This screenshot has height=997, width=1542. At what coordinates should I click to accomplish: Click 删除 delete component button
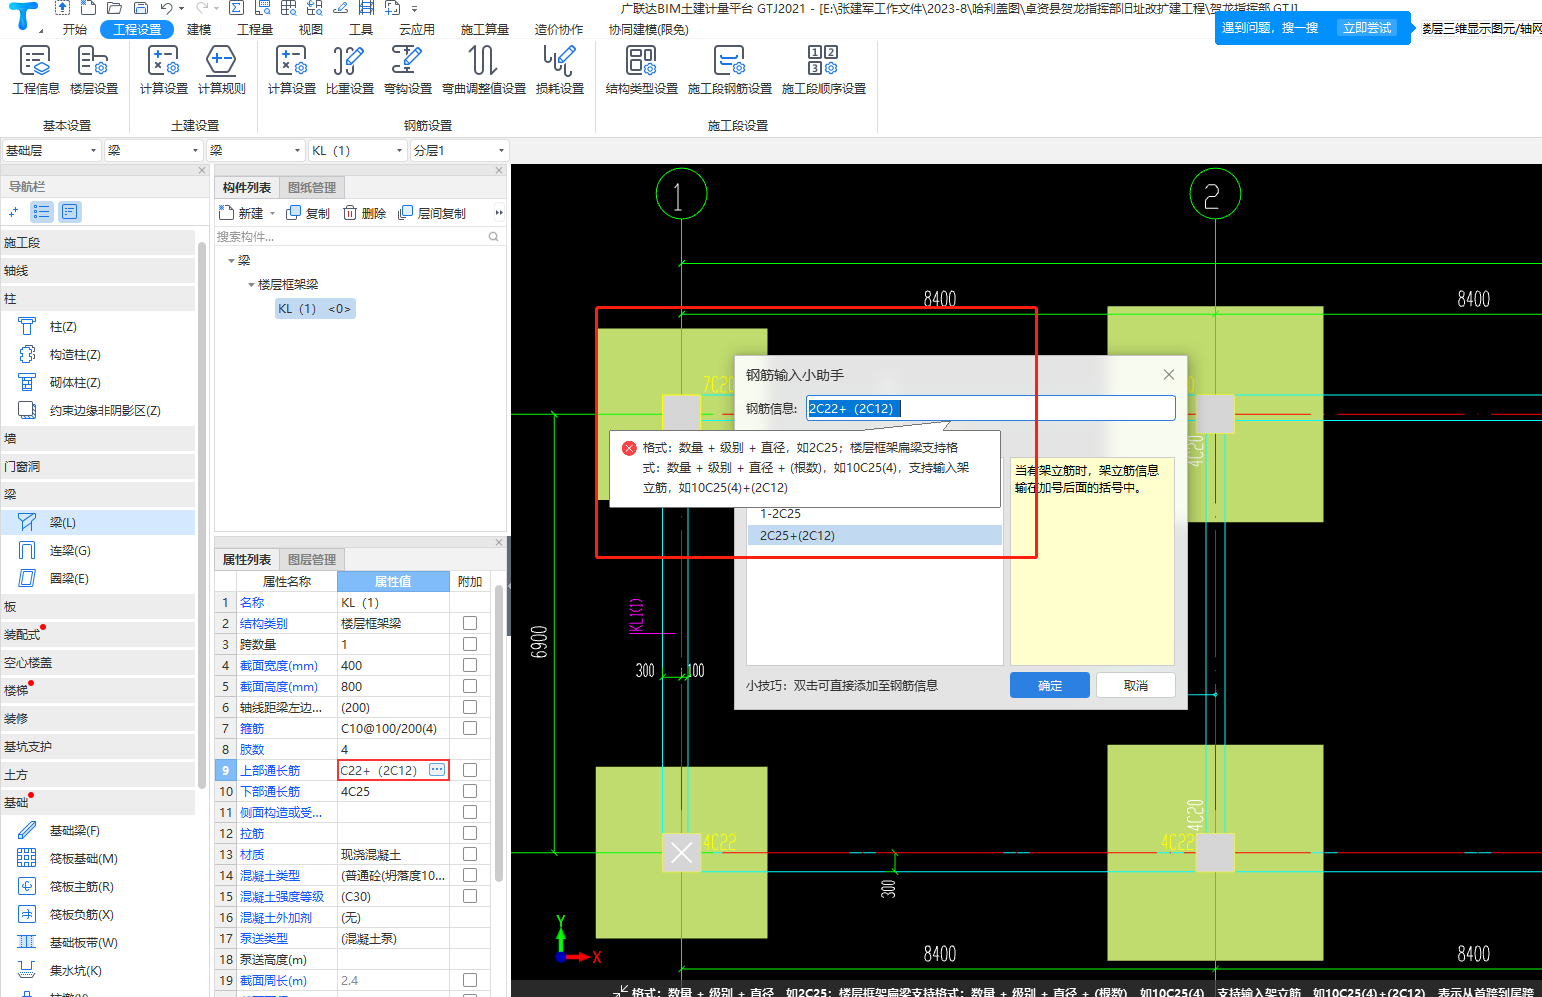[364, 213]
